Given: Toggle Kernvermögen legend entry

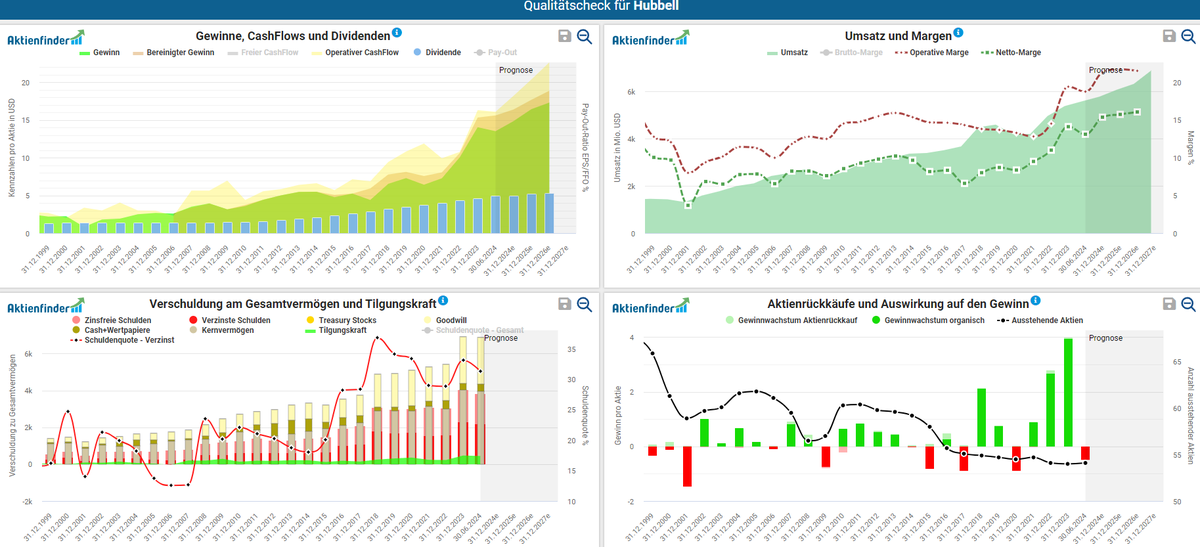Looking at the screenshot, I should click(222, 329).
